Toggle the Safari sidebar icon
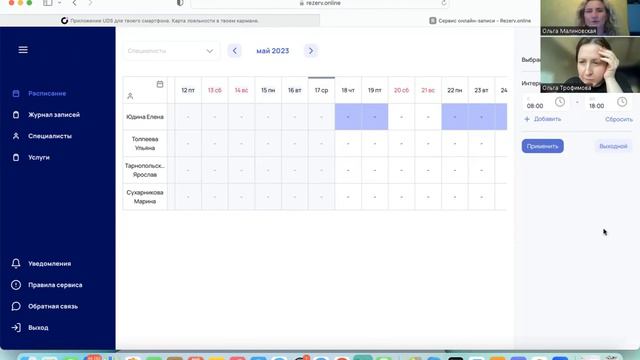Image resolution: width=640 pixels, height=360 pixels. tap(48, 3)
